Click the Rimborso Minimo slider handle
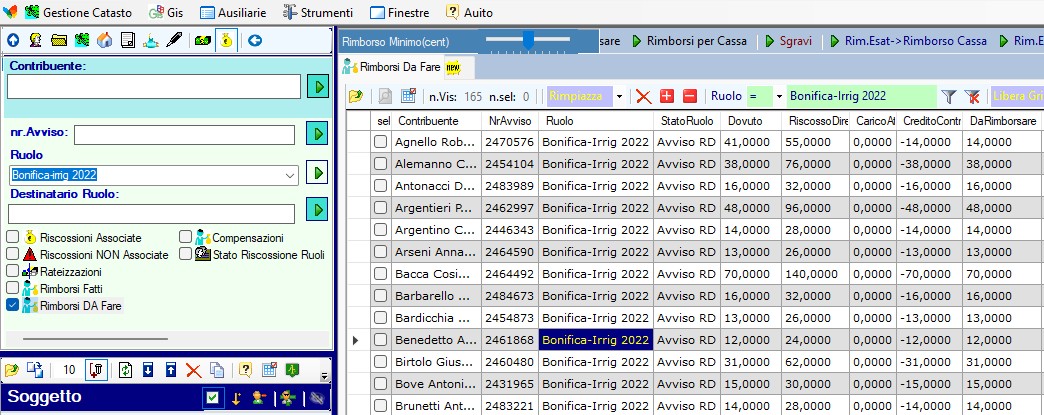Viewport: 1044px width, 415px height. pyautogui.click(x=528, y=40)
